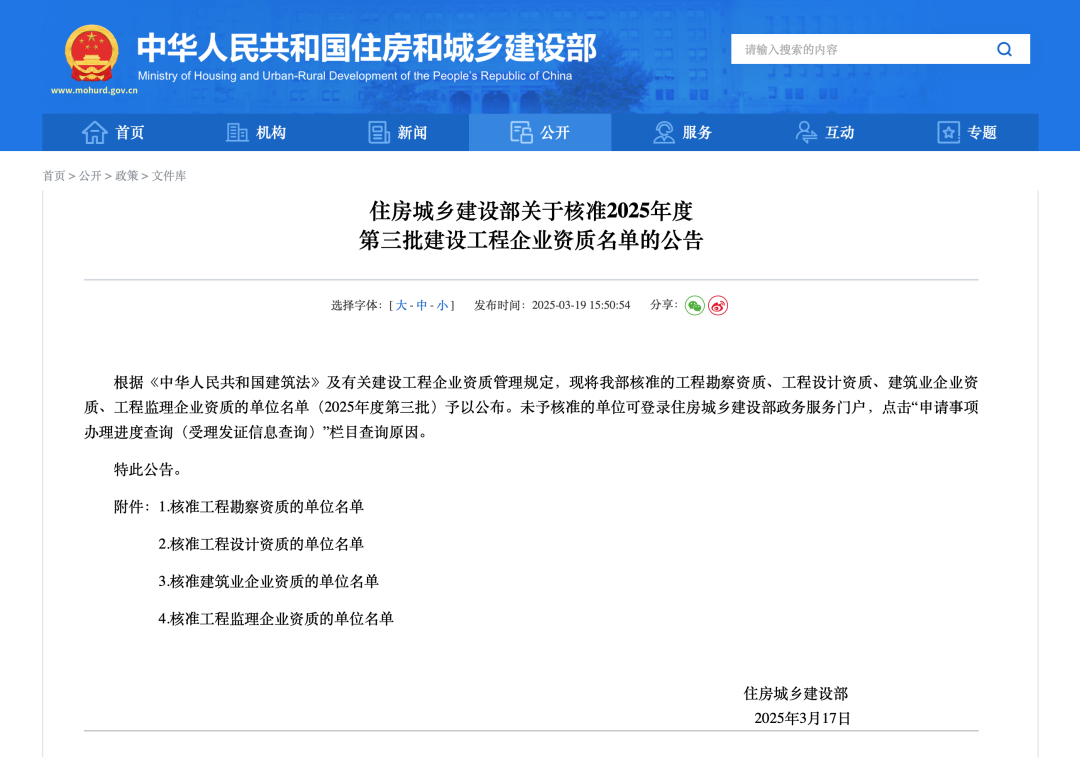
Task: Click the www.mohurd.gov.cn text under logo
Action: pos(94,90)
